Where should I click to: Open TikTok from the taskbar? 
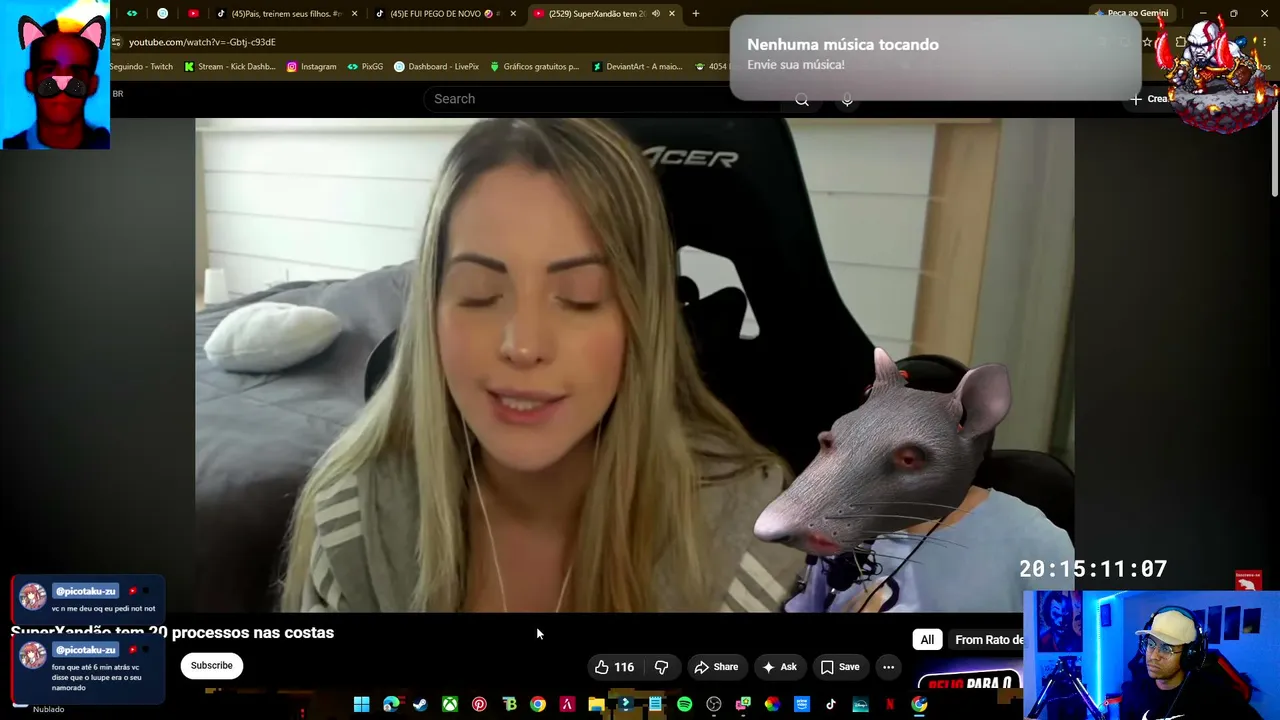[831, 705]
